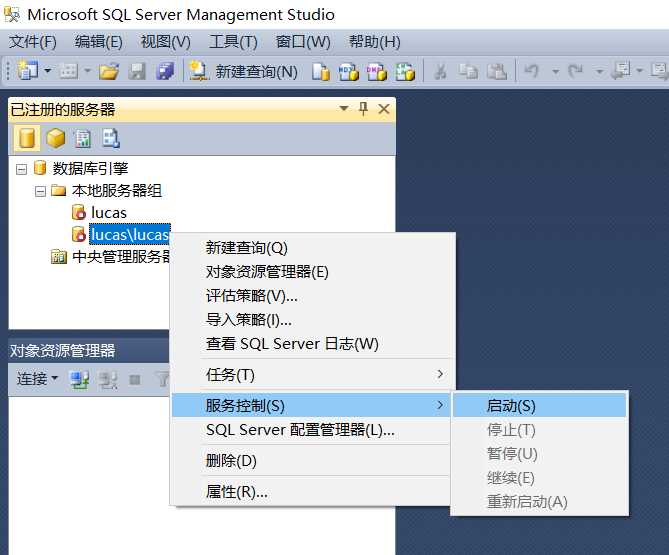Open the 窗口(W) menu
The width and height of the screenshot is (669, 555).
[303, 42]
